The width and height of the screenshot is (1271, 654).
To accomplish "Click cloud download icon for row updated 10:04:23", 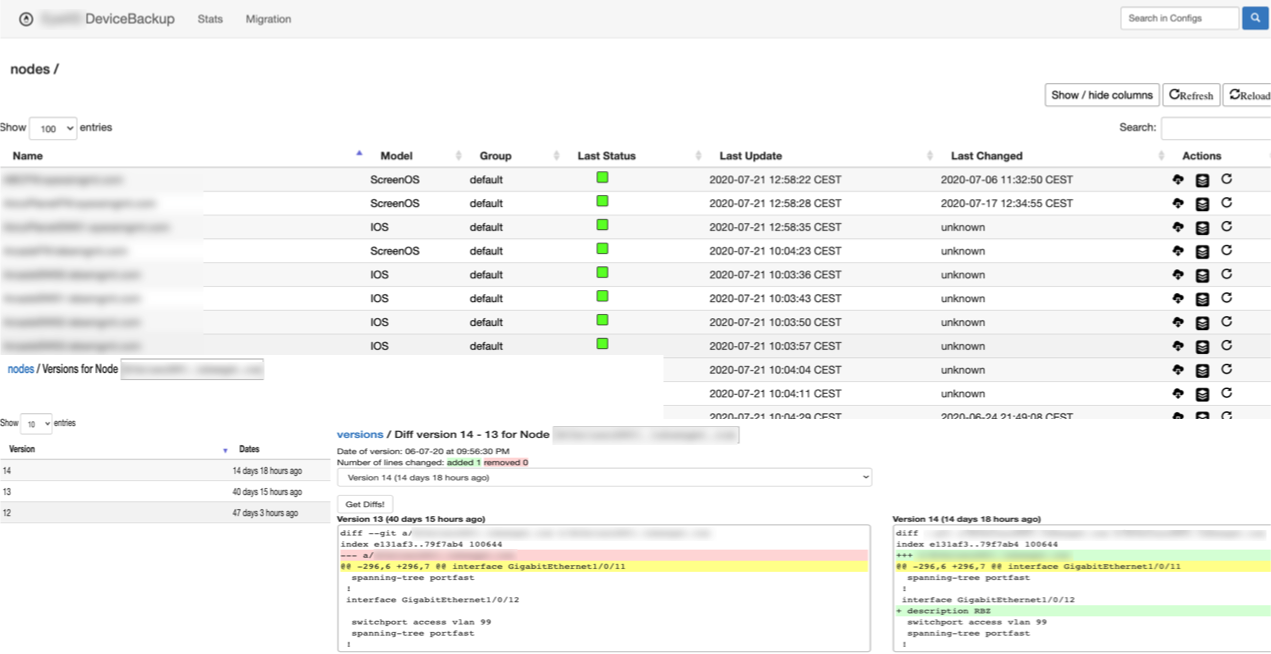I will (1178, 251).
